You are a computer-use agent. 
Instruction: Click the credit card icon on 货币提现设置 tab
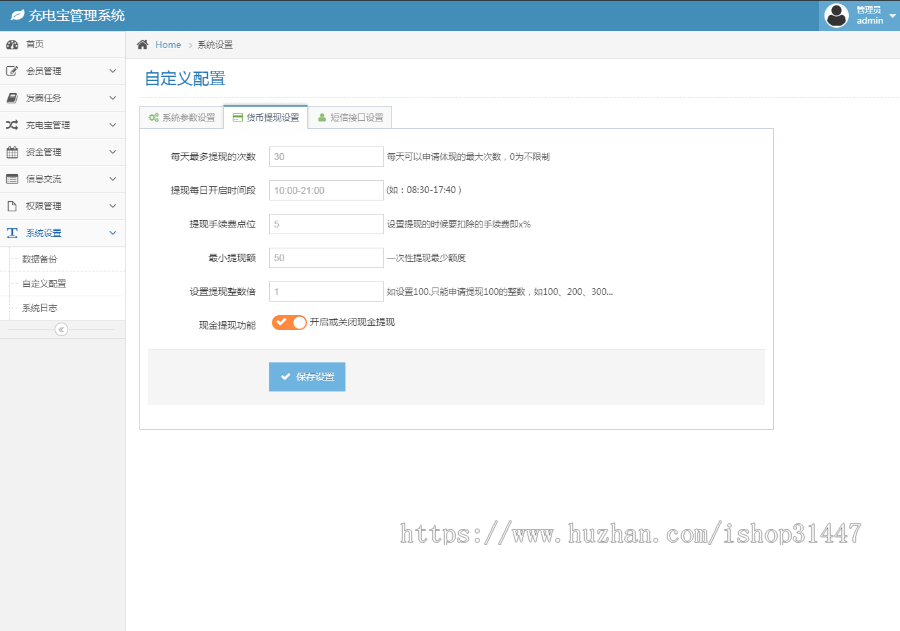238,117
